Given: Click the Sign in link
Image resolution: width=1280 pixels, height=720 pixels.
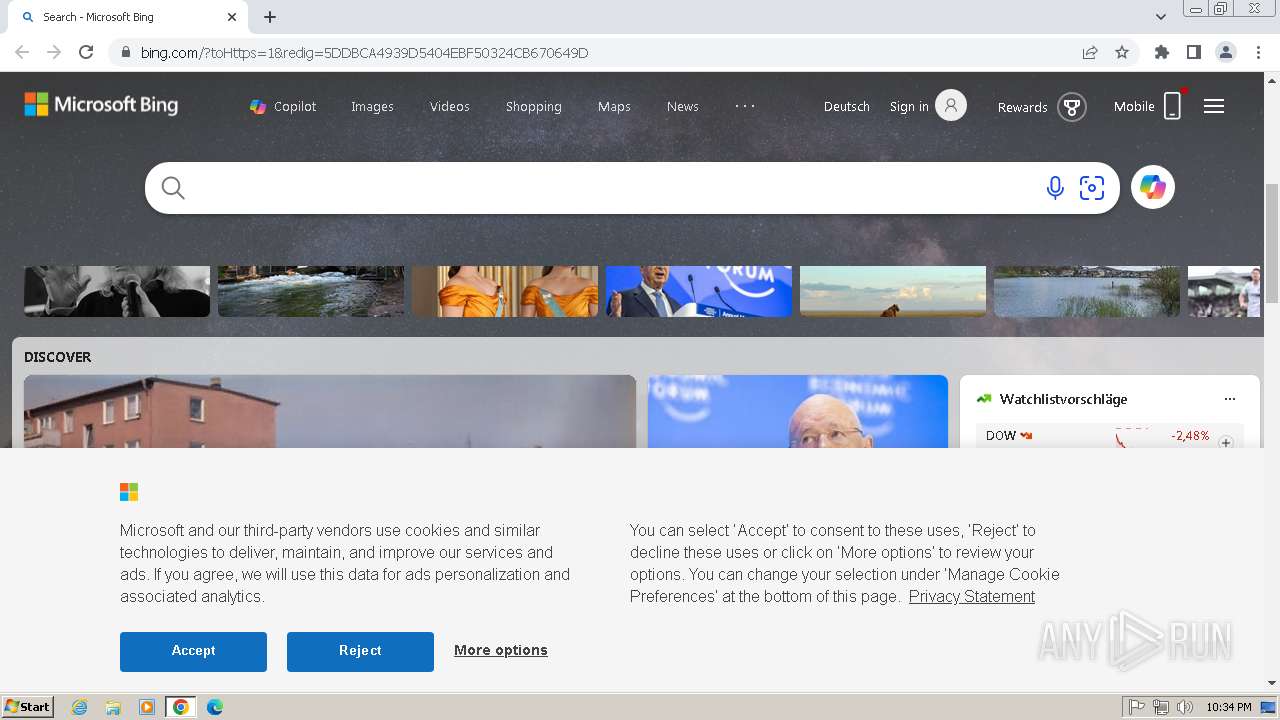Looking at the screenshot, I should point(909,106).
